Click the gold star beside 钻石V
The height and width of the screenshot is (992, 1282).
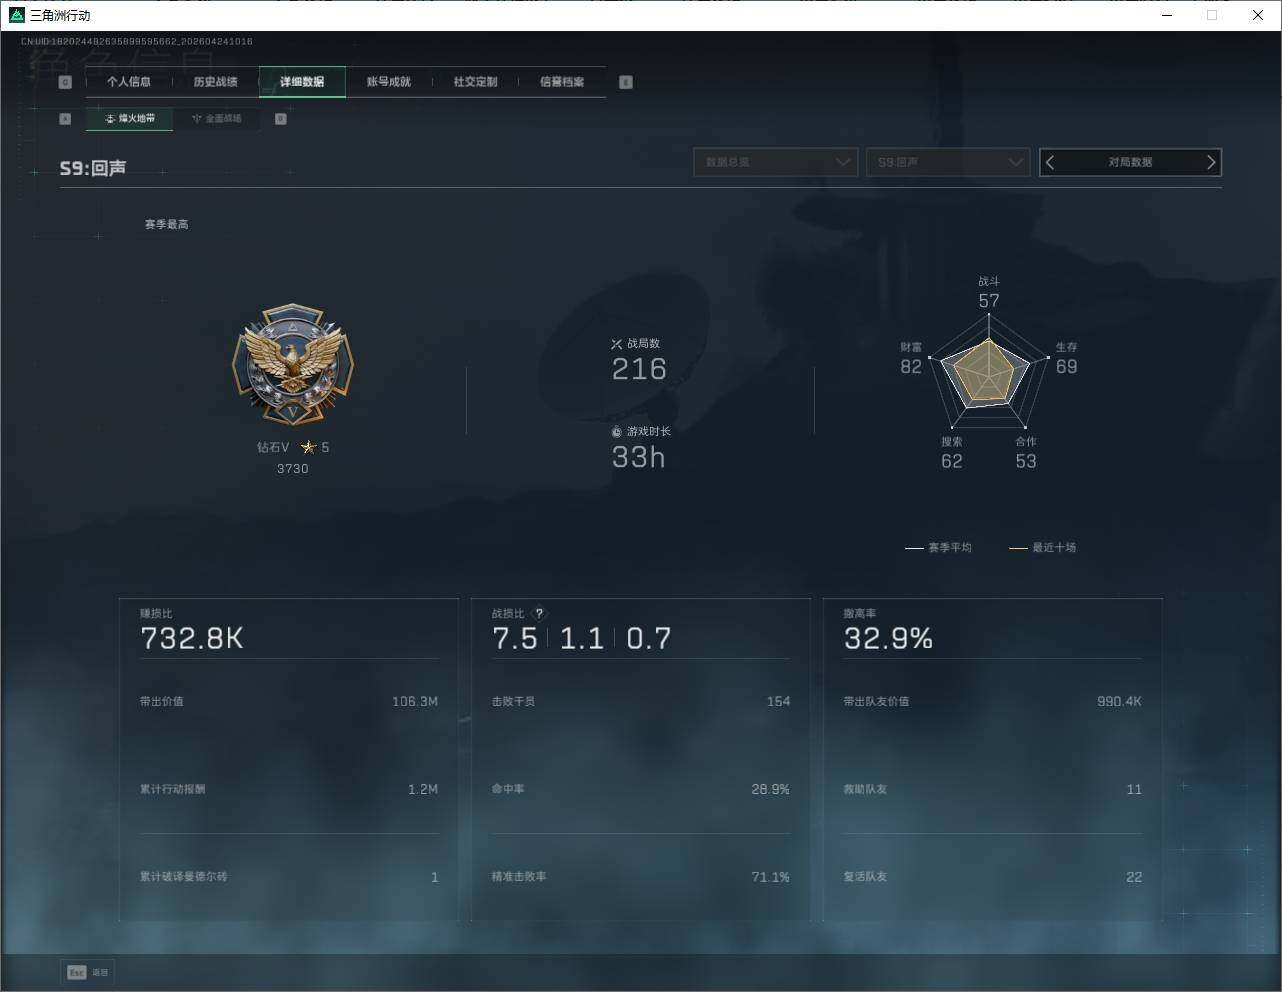pos(308,447)
